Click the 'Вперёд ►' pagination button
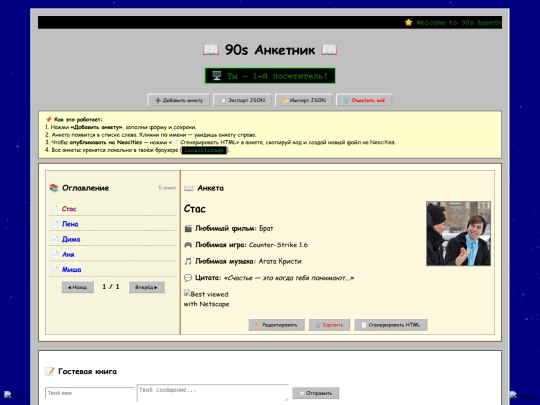Image resolution: width=540 pixels, height=405 pixels. tap(146, 287)
